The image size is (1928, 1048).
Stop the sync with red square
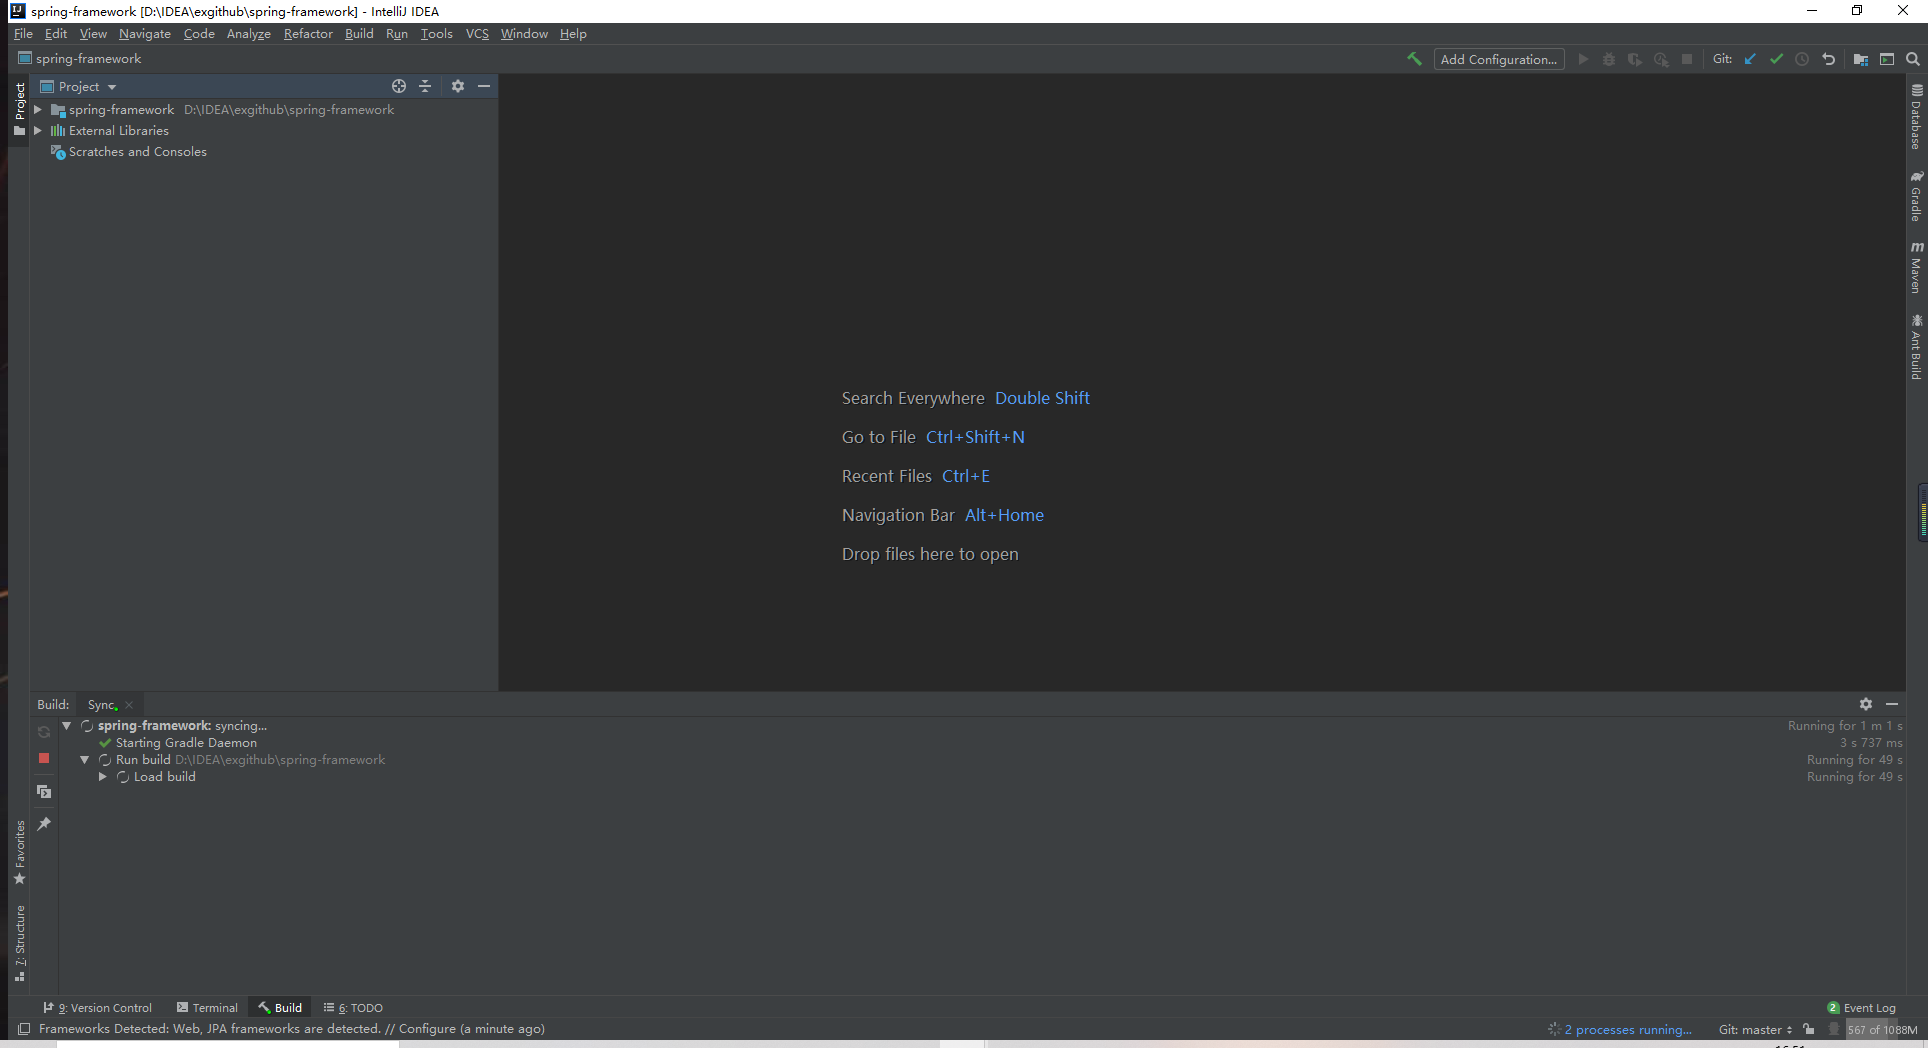[x=44, y=759]
